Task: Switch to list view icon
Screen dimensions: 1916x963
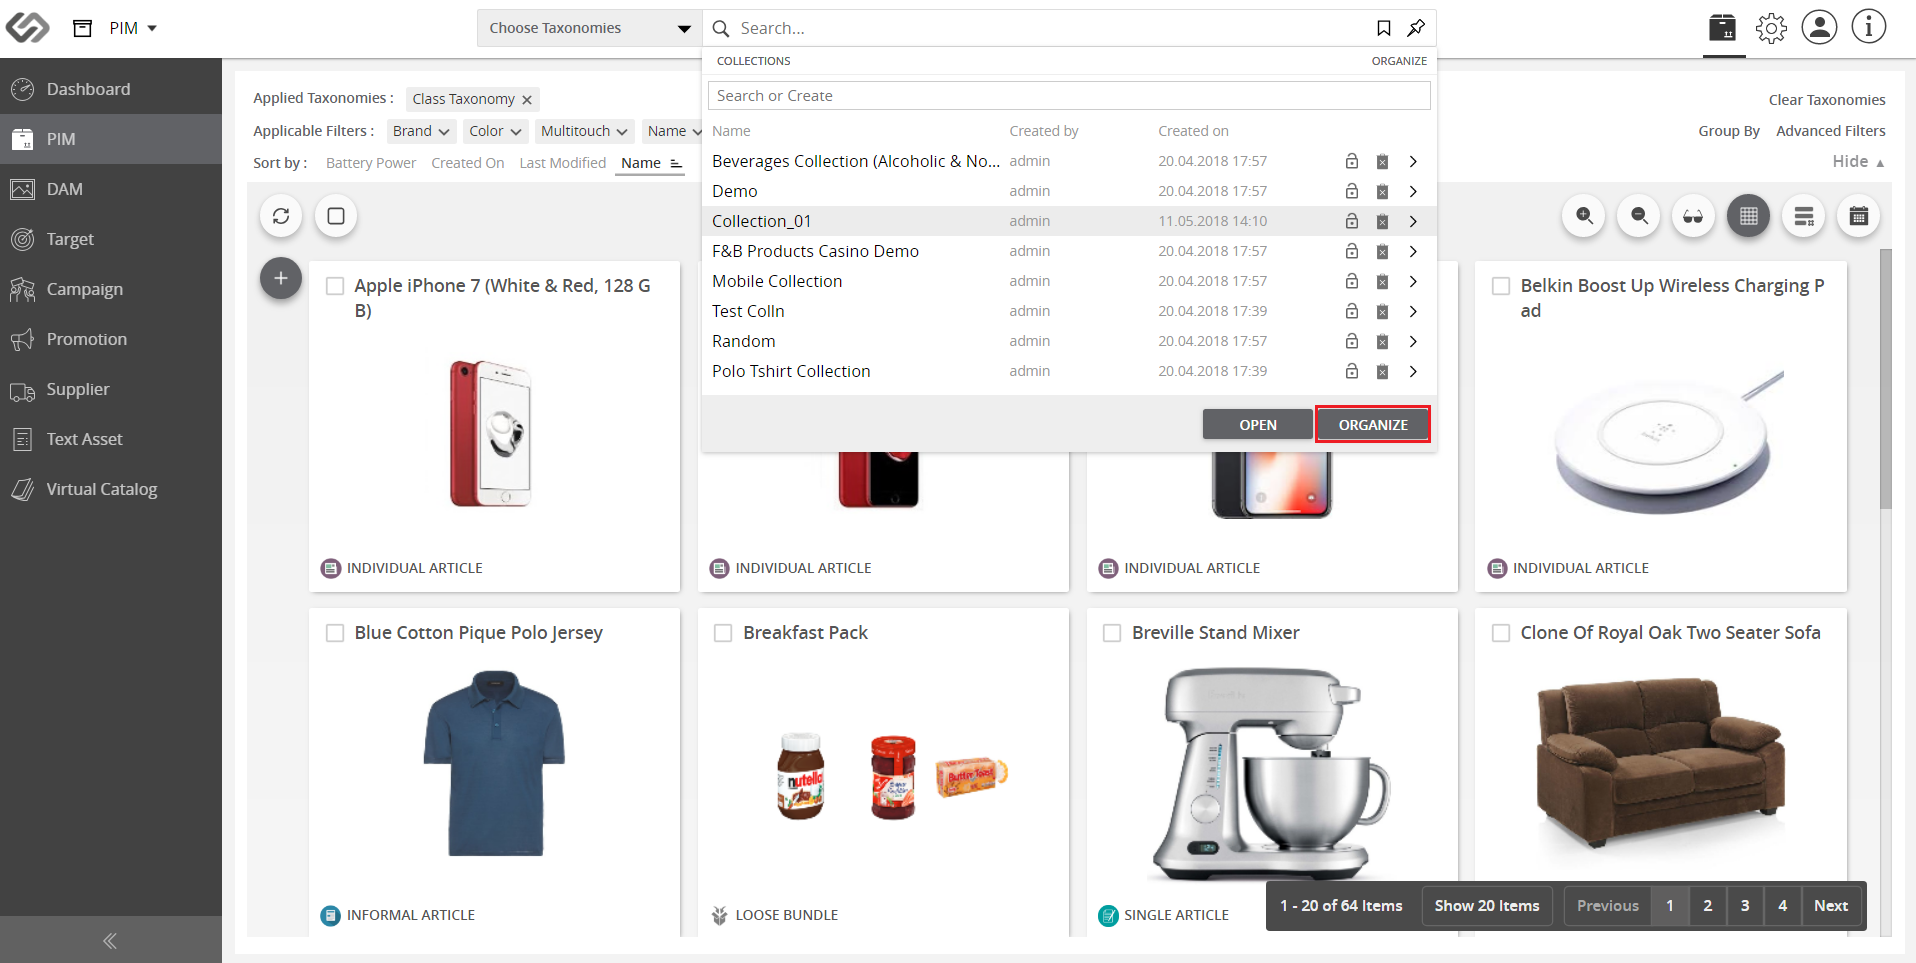Action: click(x=1804, y=216)
